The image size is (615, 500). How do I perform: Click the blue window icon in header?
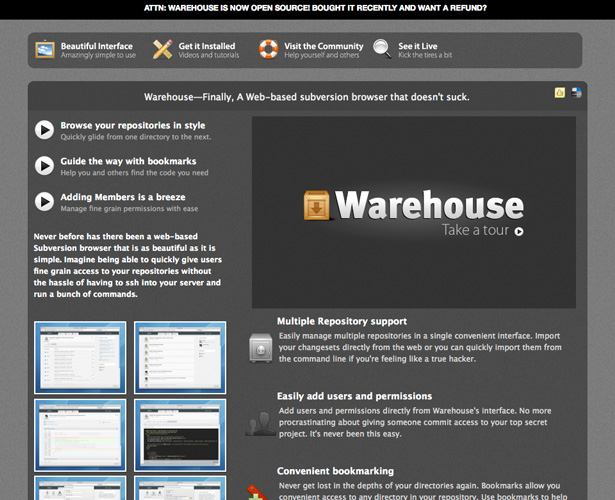[x=577, y=93]
